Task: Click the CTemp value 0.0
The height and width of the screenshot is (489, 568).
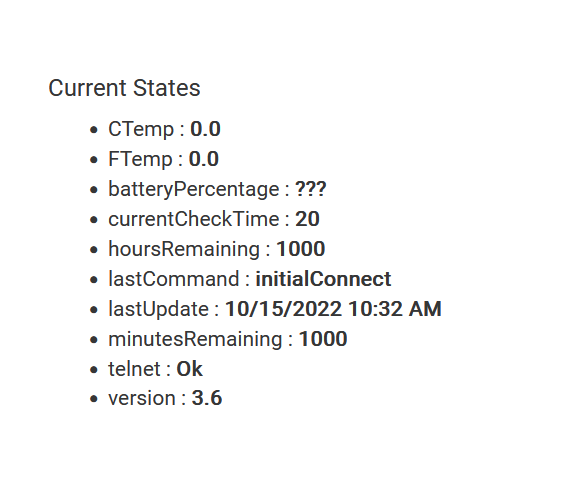Action: pos(205,129)
